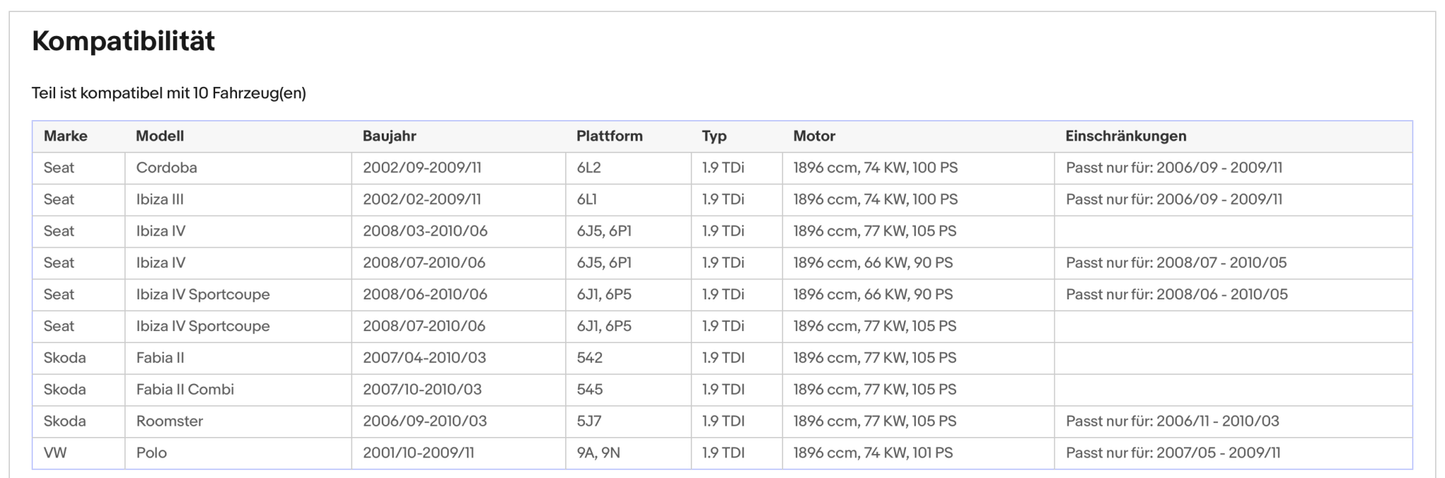1445x478 pixels.
Task: Select the Einschränkungen column header
Action: tap(1126, 136)
